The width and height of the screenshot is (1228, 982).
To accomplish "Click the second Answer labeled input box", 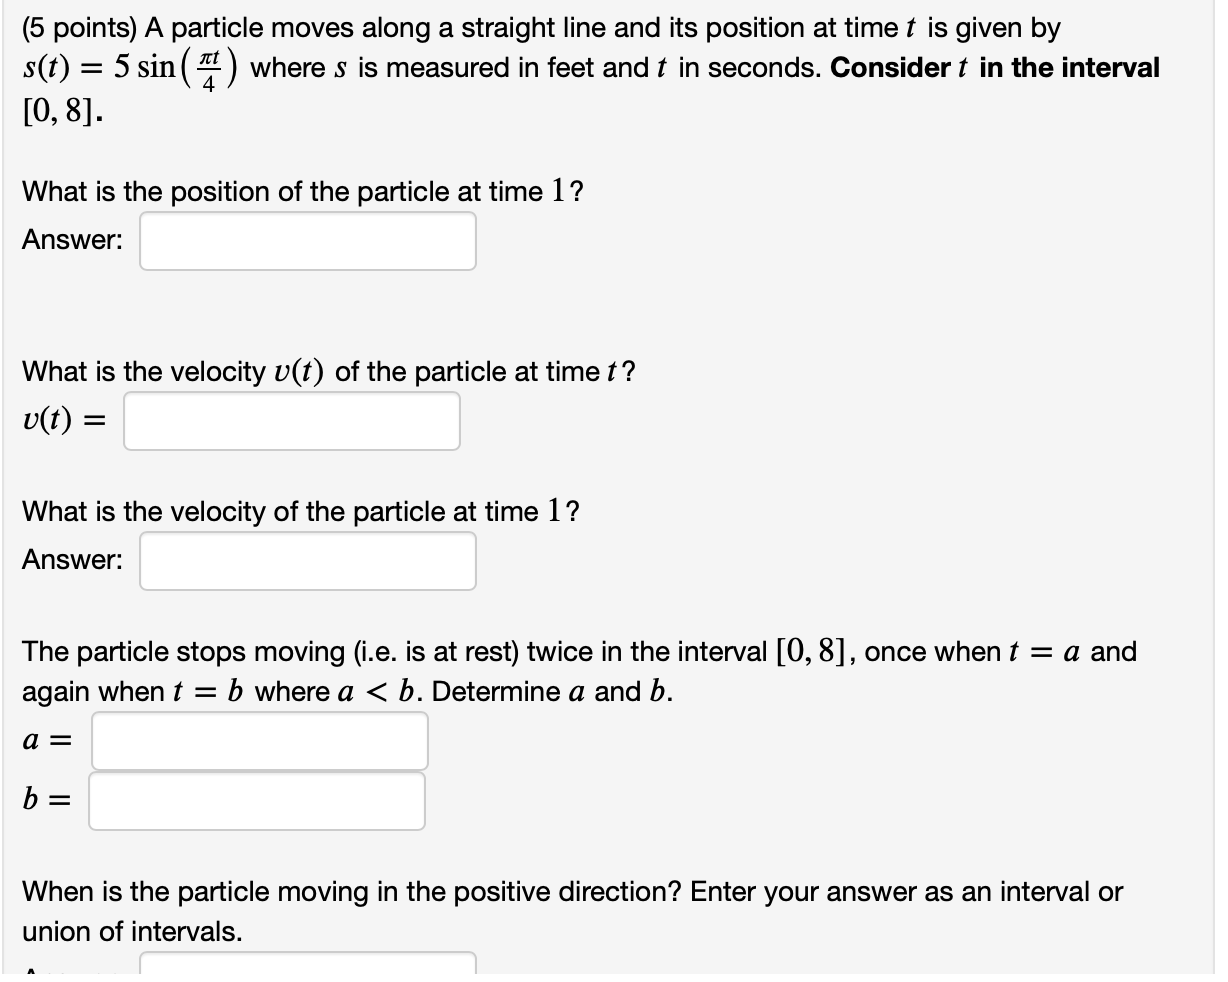I will coord(306,560).
